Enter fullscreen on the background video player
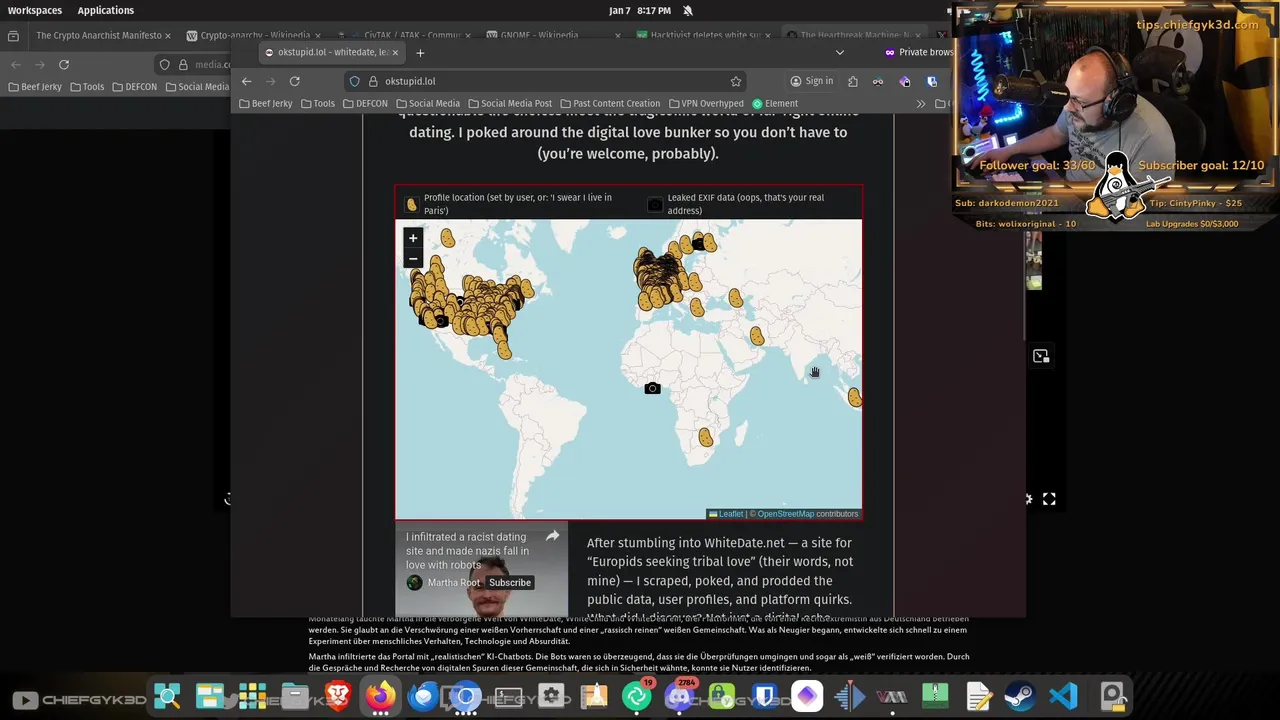 point(1049,499)
